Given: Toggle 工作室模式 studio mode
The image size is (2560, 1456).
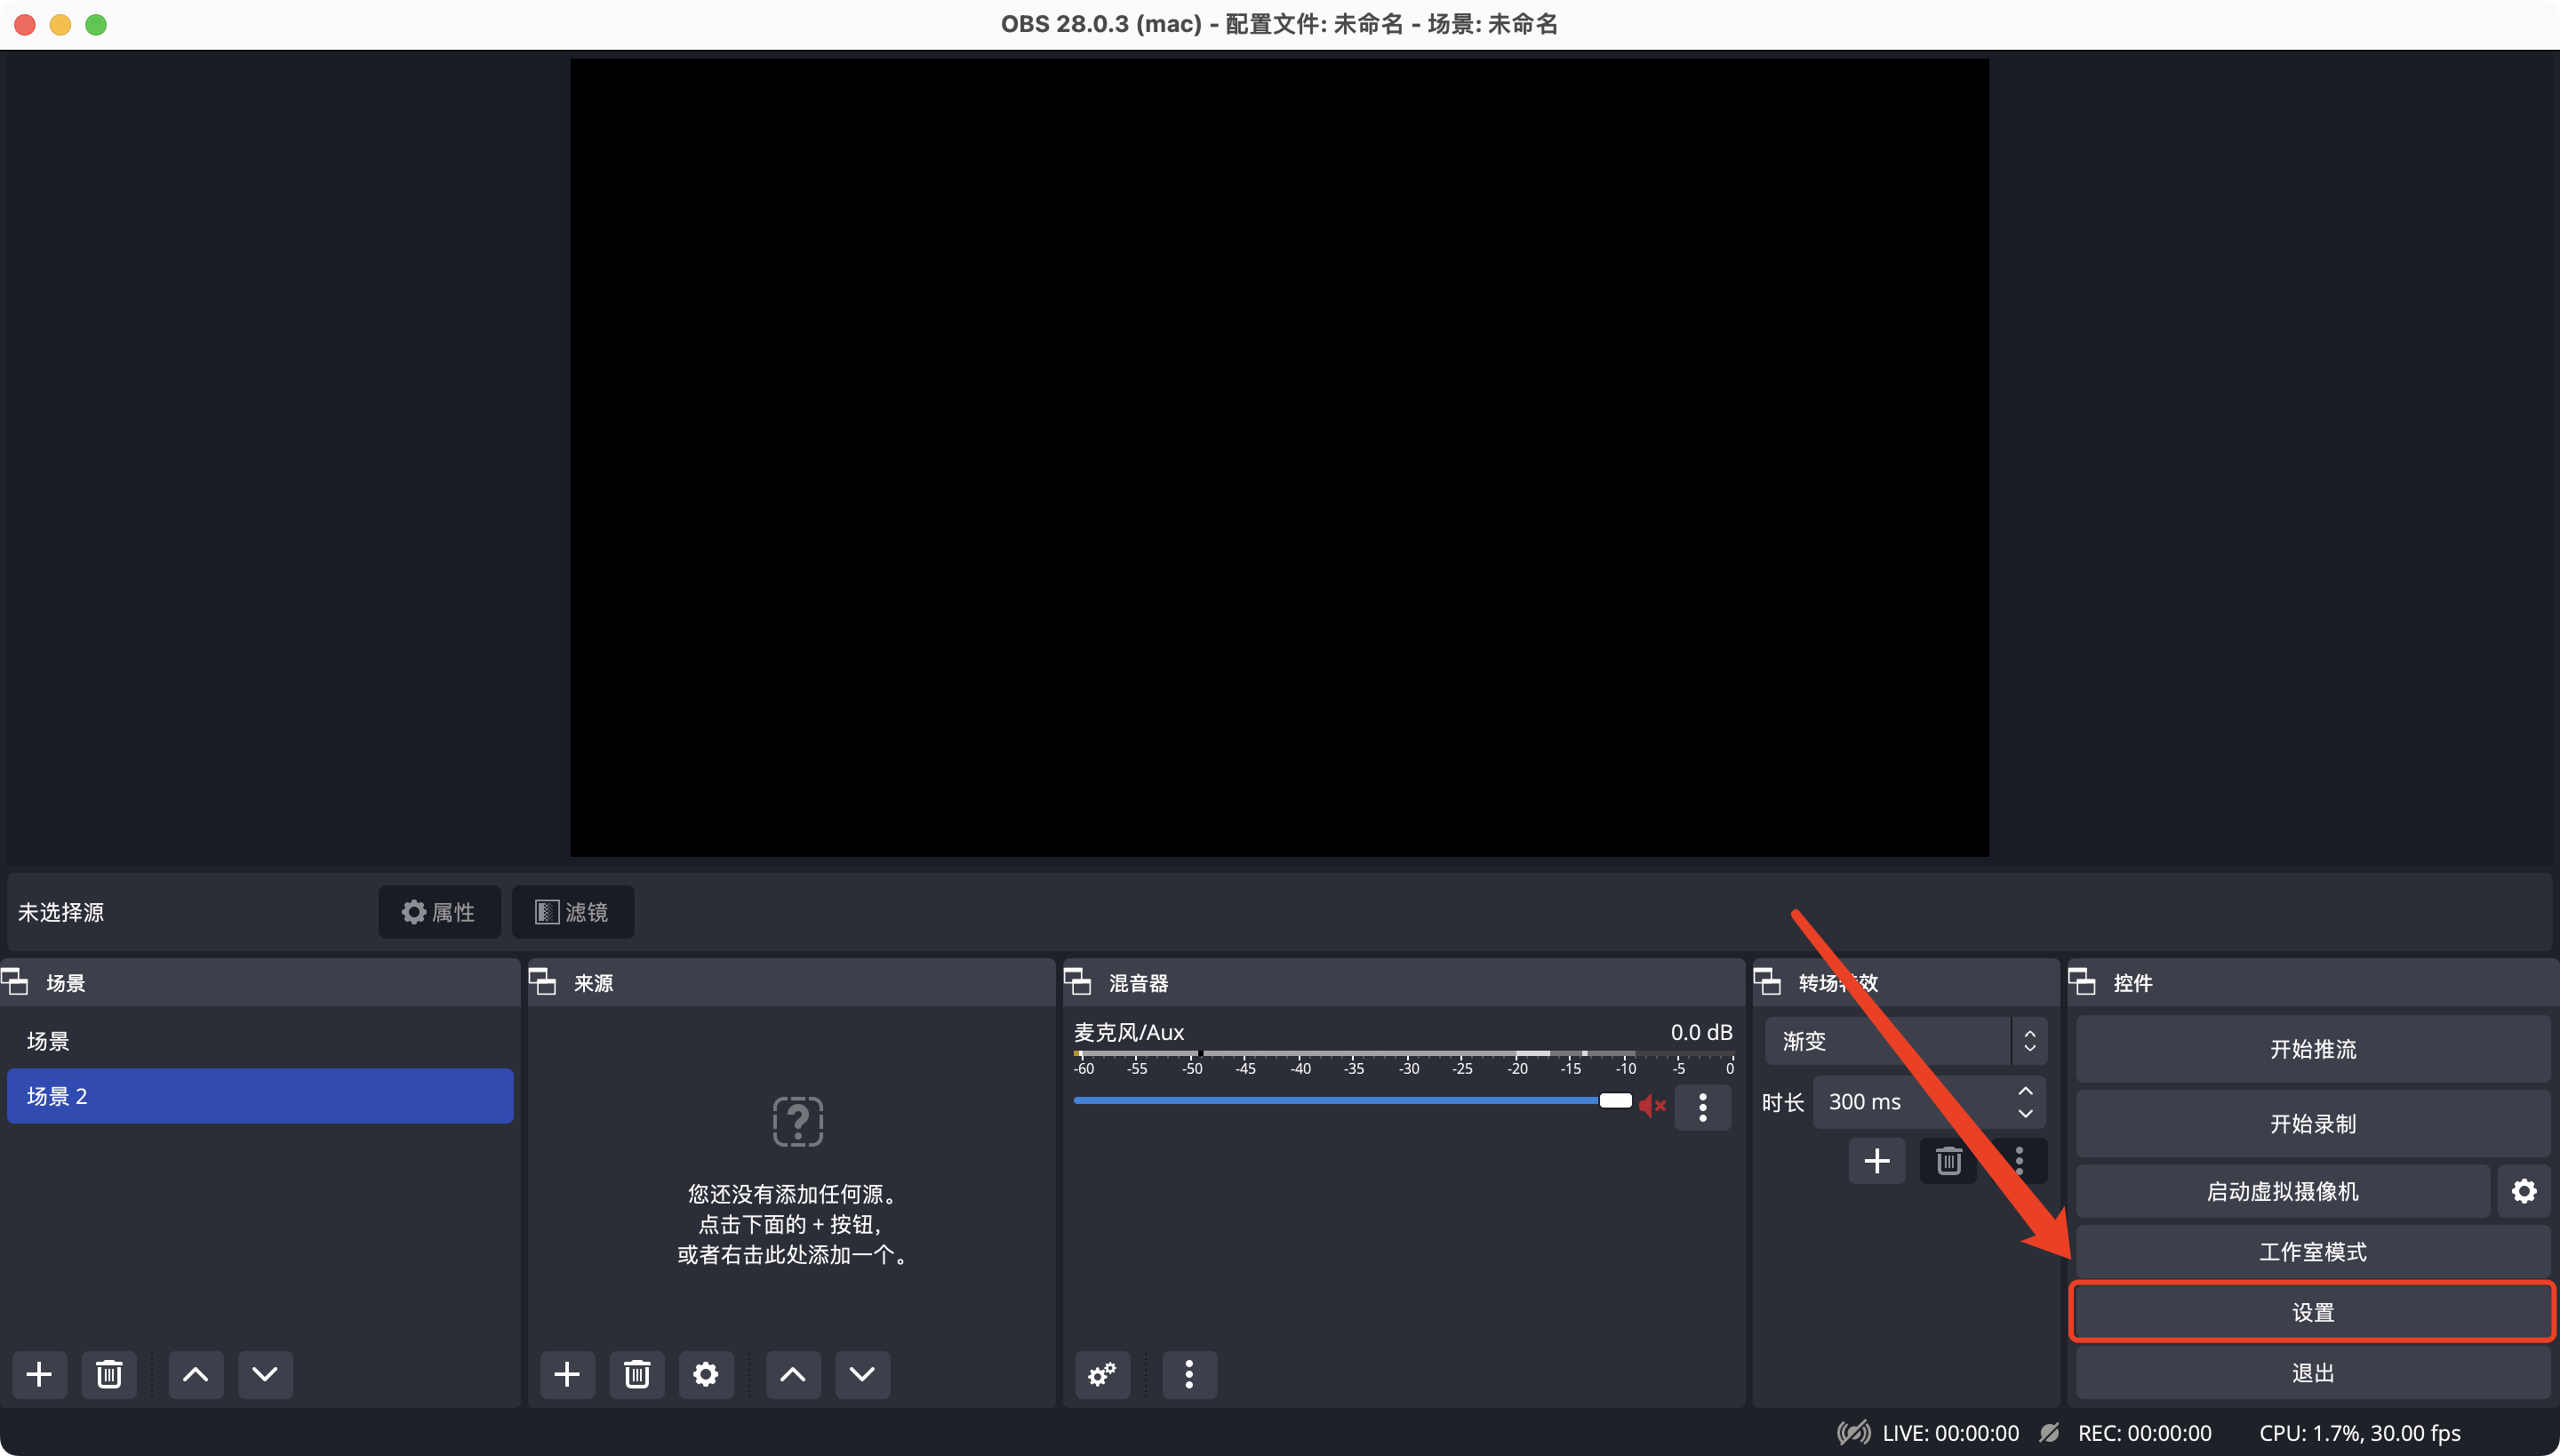Looking at the screenshot, I should 2311,1252.
